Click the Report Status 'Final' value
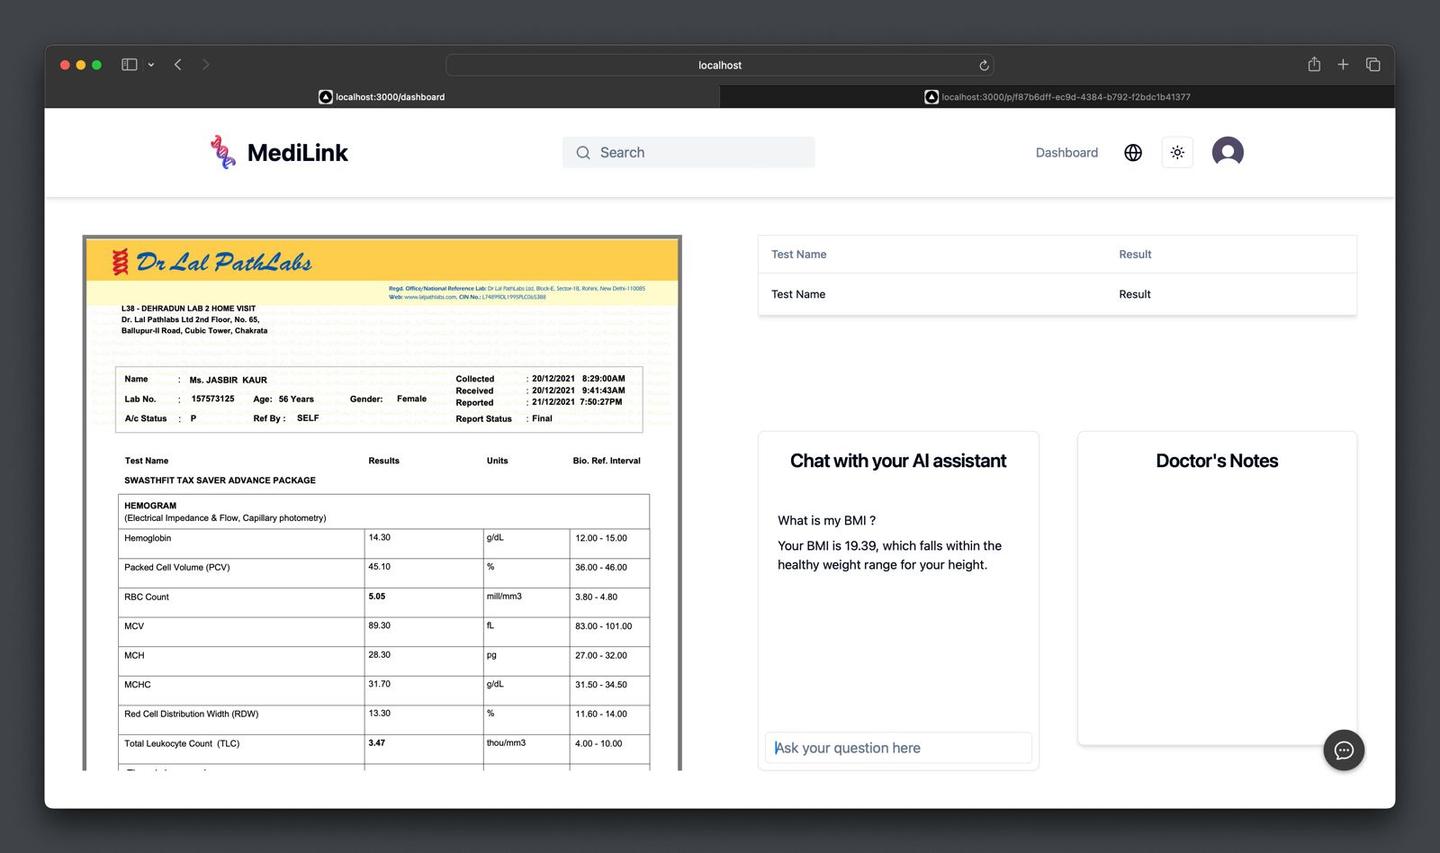Image resolution: width=1440 pixels, height=853 pixels. pos(542,419)
